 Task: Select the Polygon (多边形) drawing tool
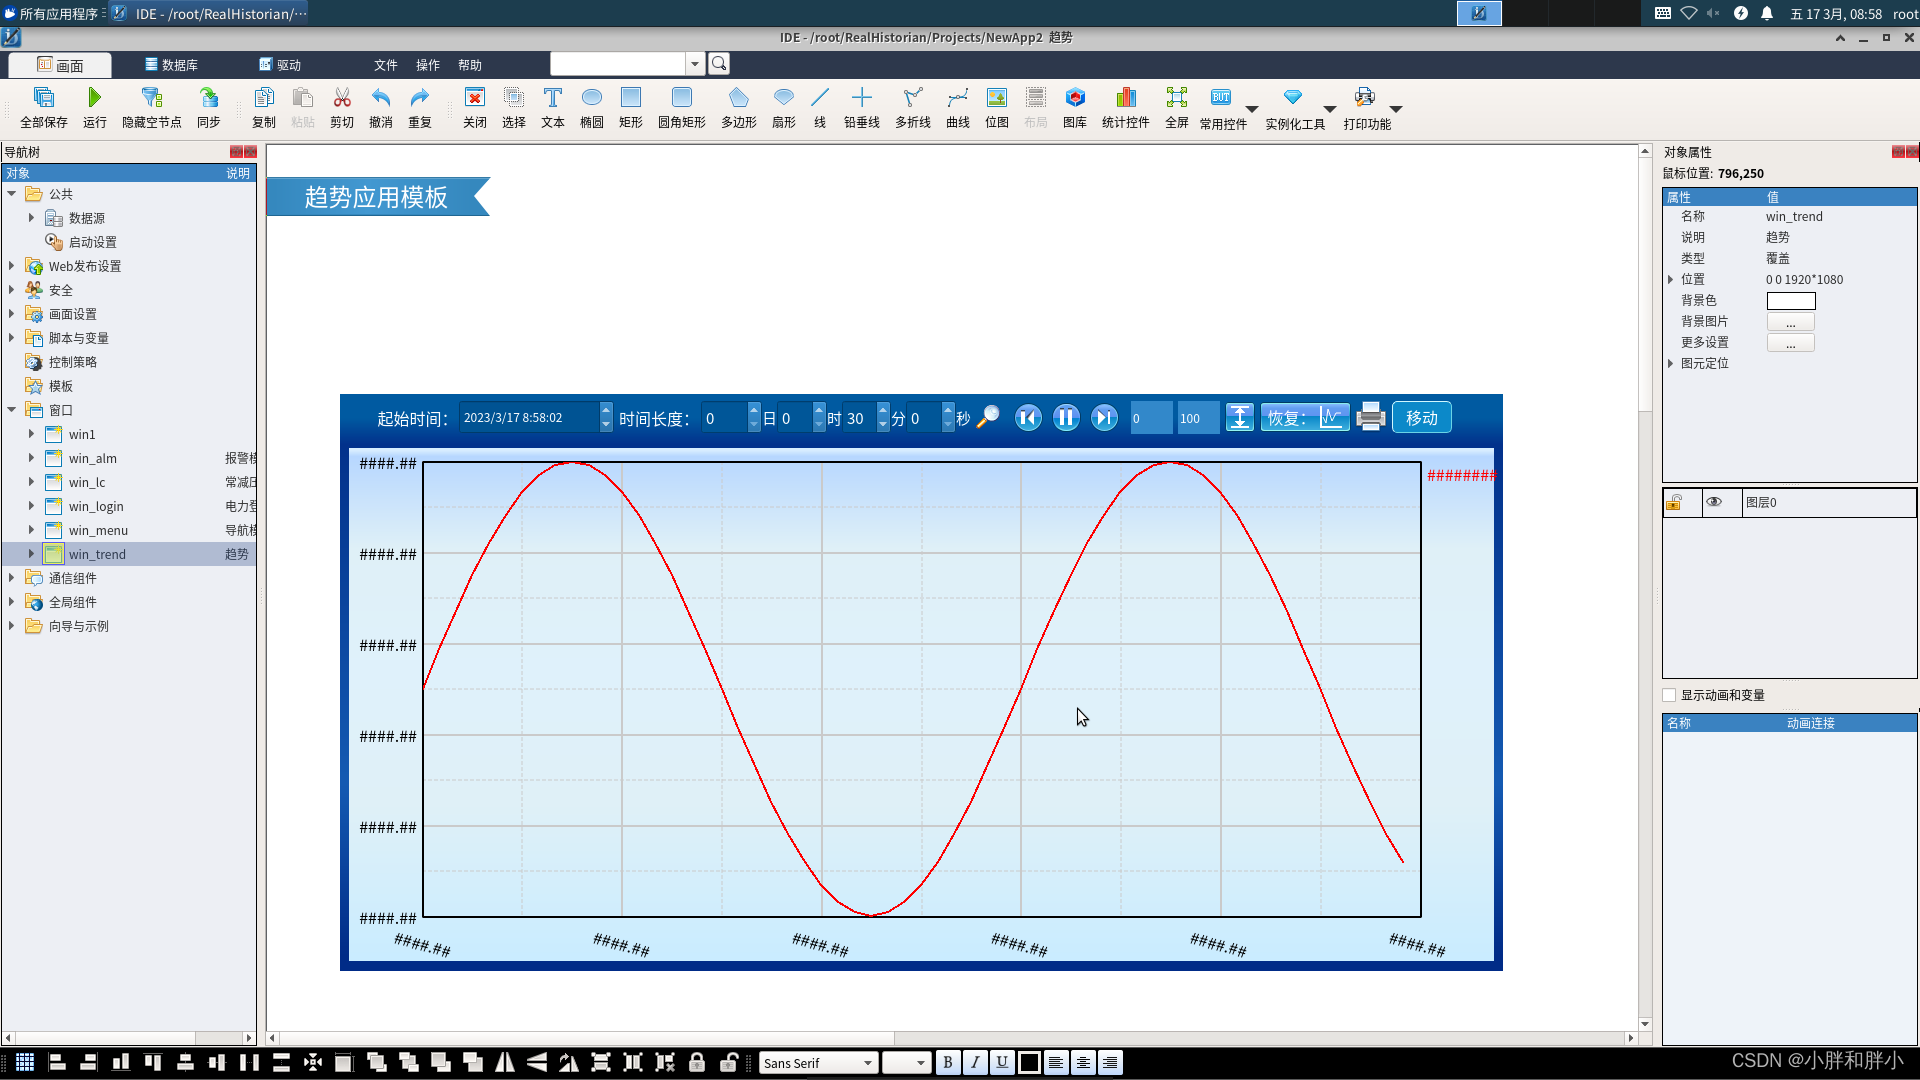pyautogui.click(x=738, y=98)
